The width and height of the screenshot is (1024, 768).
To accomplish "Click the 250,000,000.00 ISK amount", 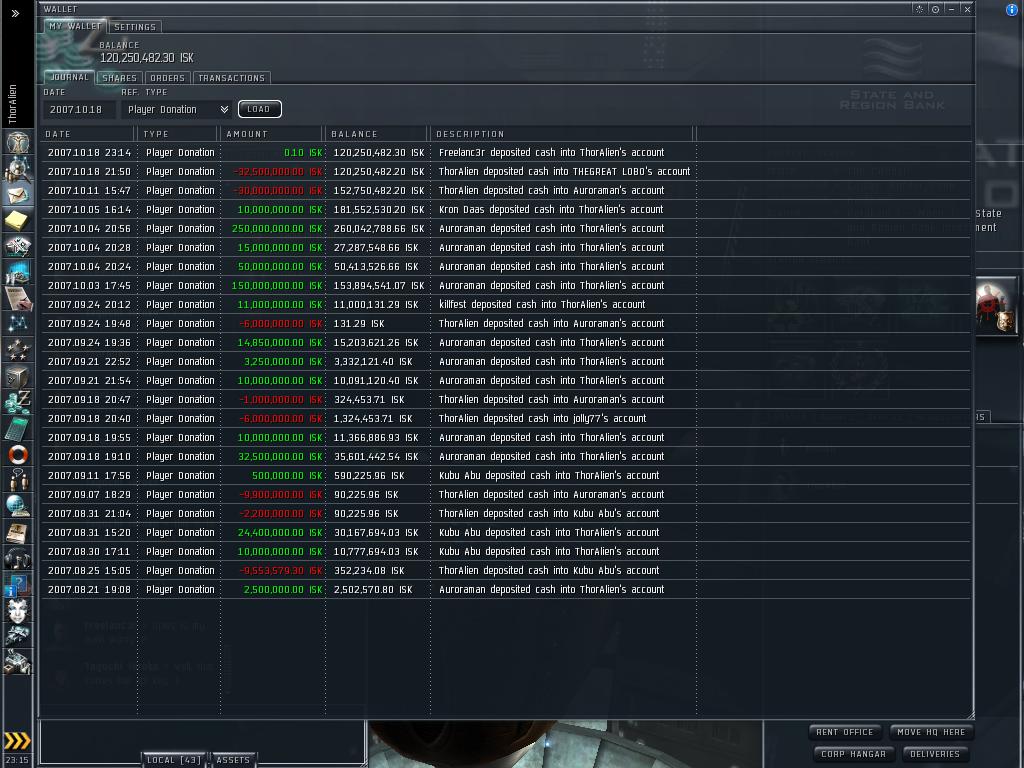I will (x=277, y=229).
